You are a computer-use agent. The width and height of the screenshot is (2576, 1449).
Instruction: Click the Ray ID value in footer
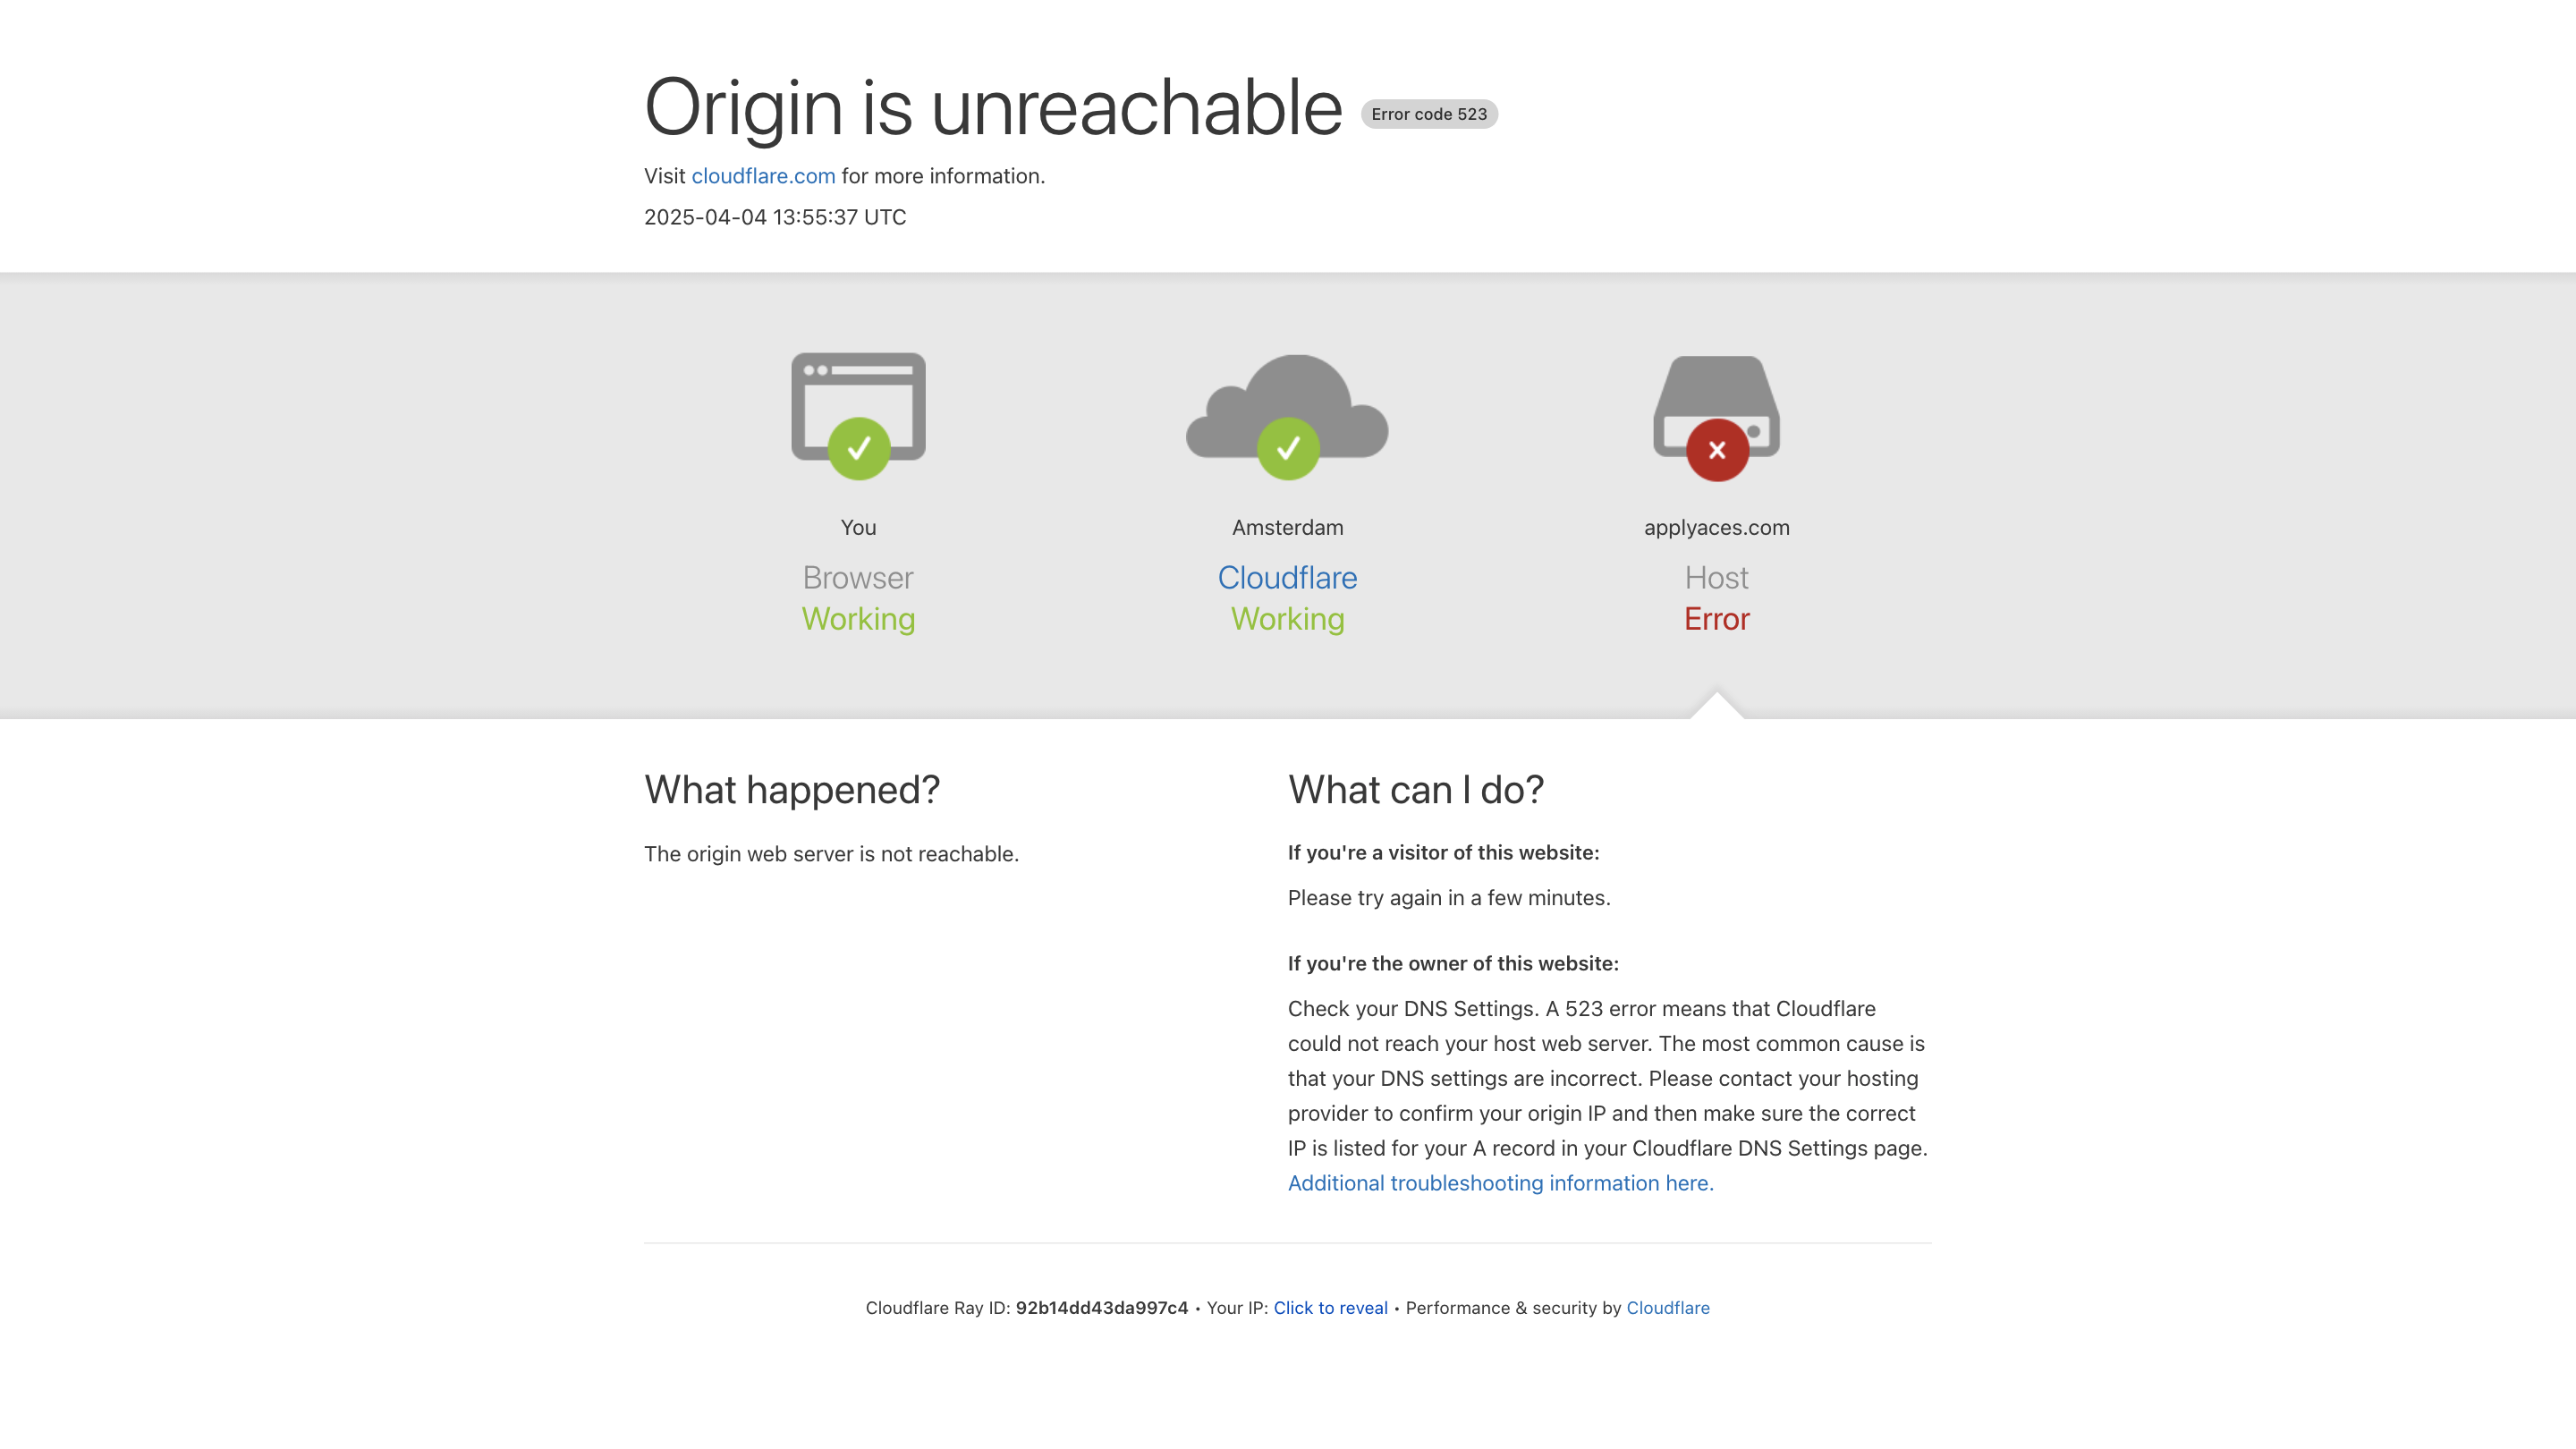tap(1101, 1308)
